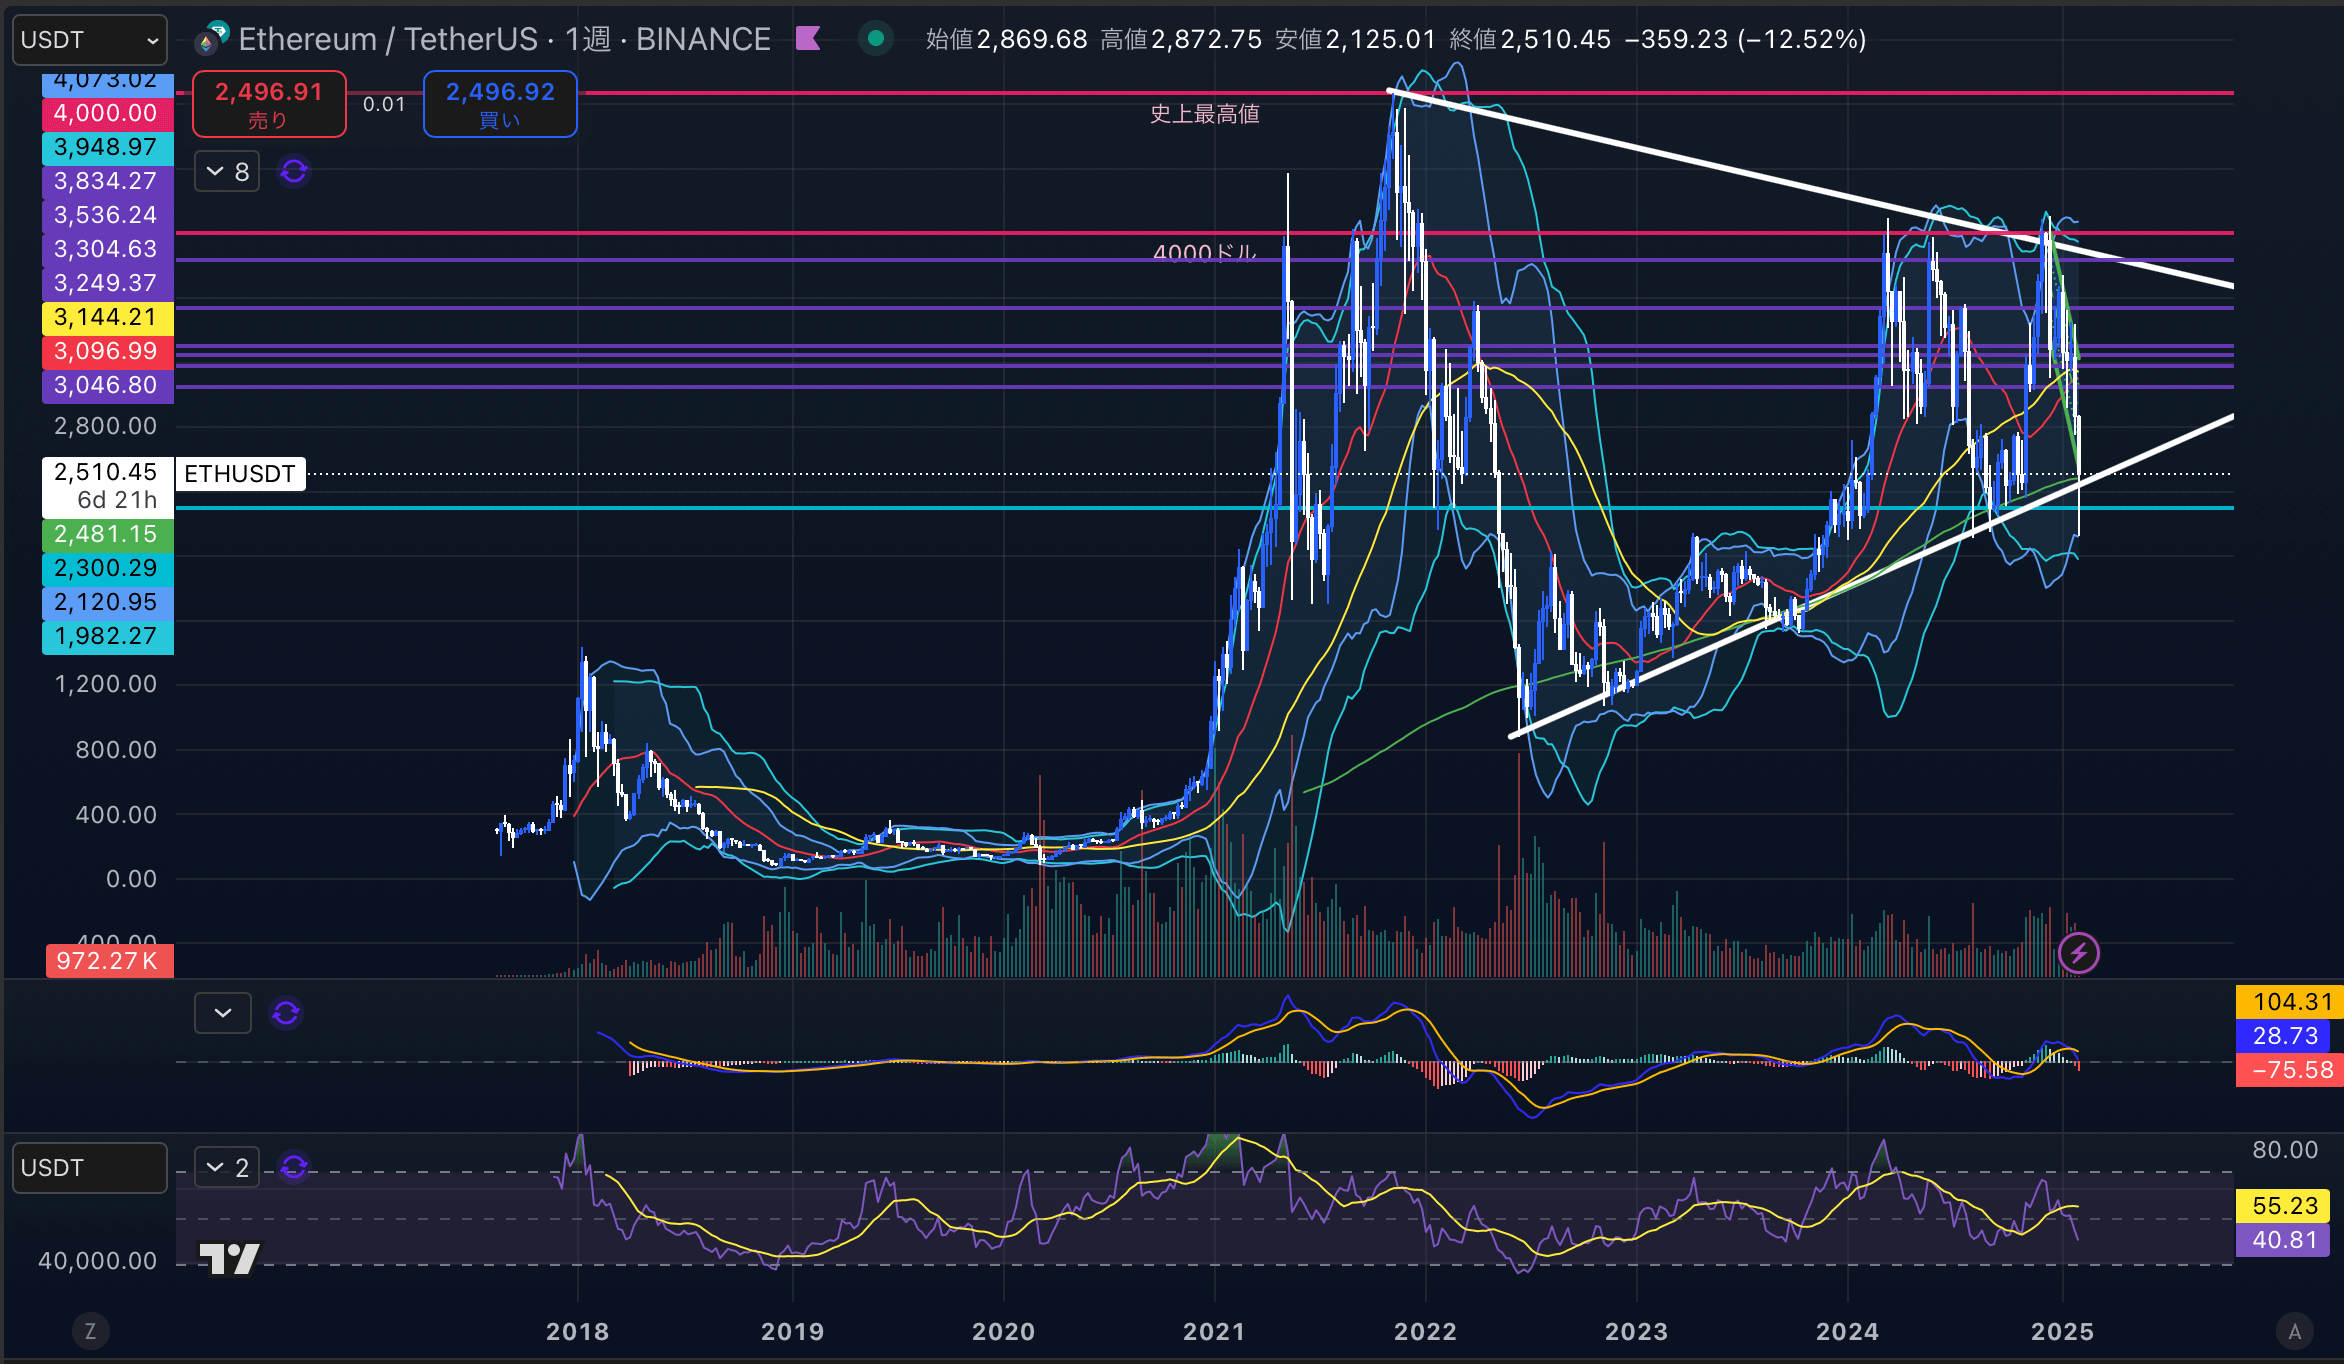Click the refresh icon beside indicator count 8

coord(294,172)
